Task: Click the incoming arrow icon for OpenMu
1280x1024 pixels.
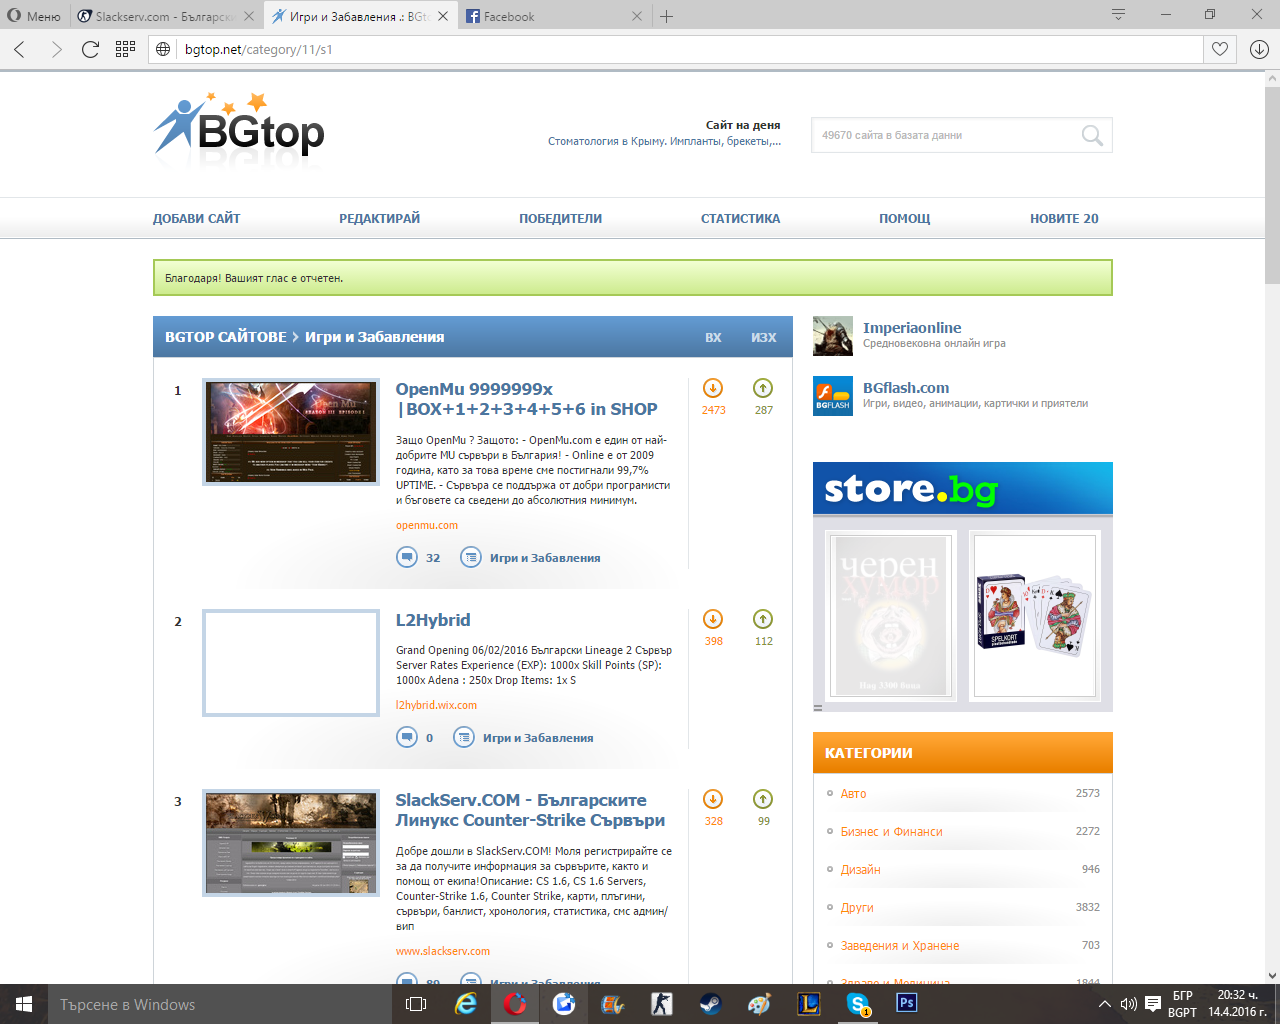Action: [x=713, y=388]
